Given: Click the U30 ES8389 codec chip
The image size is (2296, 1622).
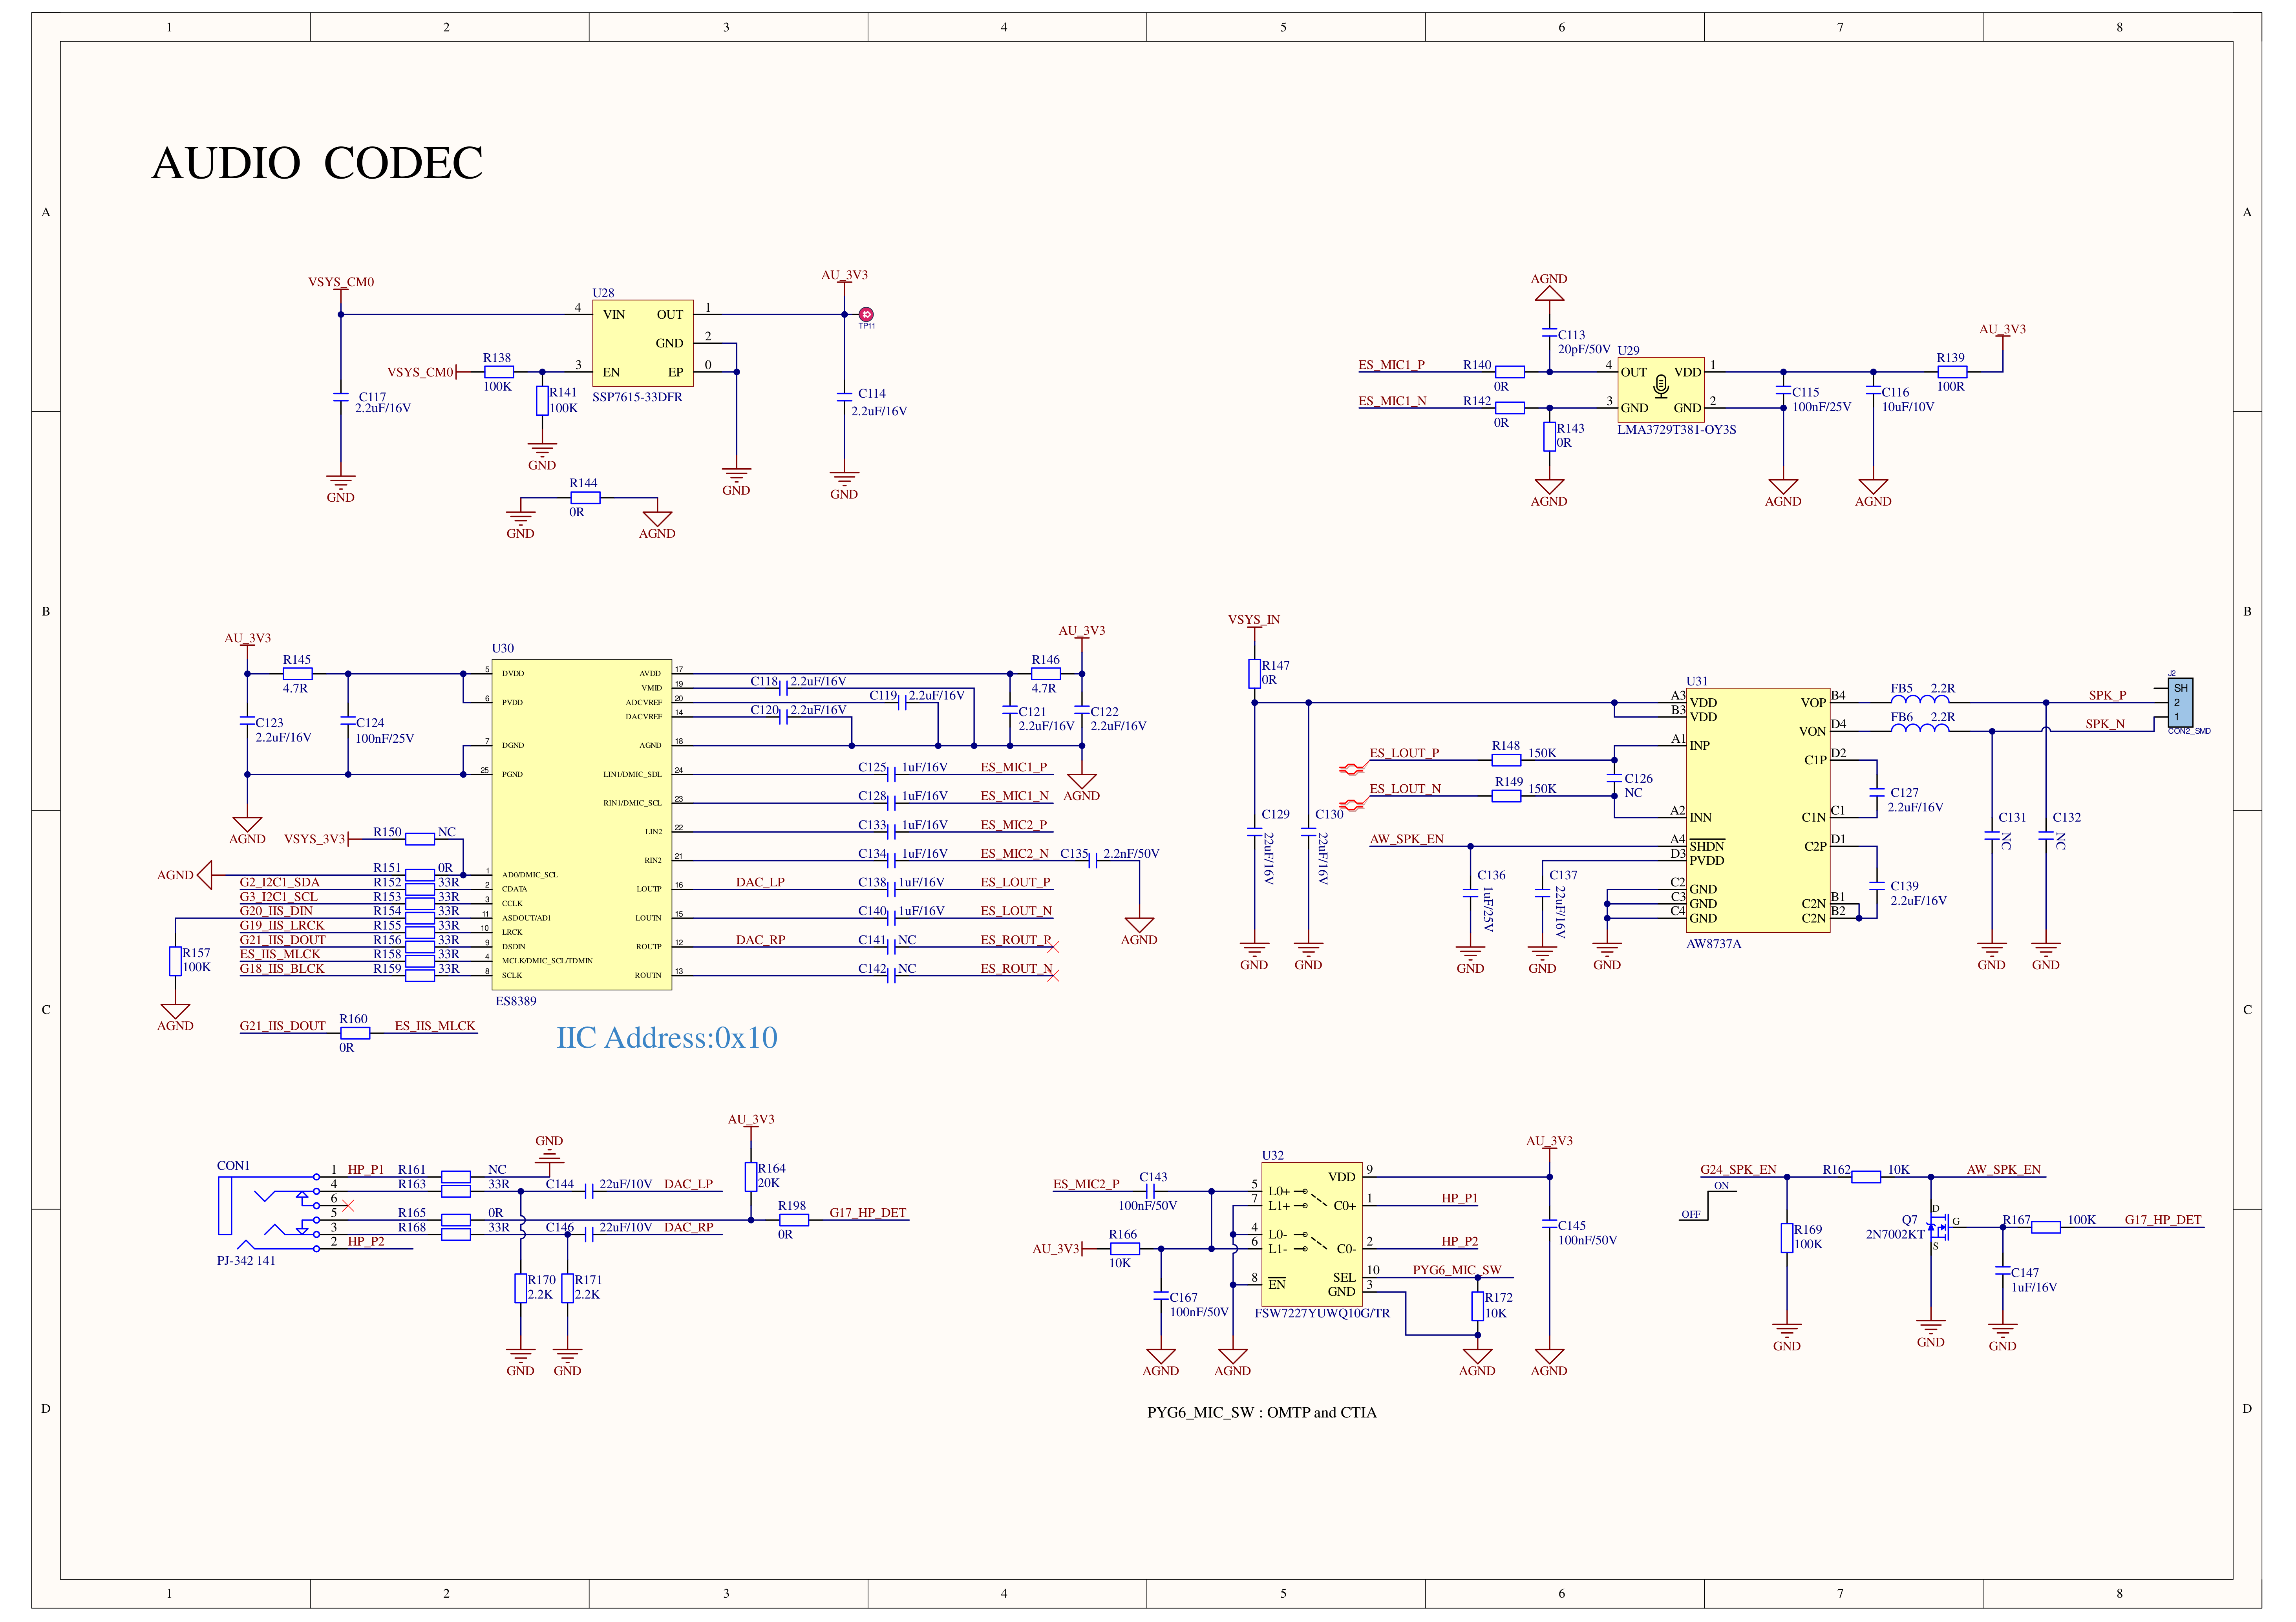Looking at the screenshot, I should 581,824.
